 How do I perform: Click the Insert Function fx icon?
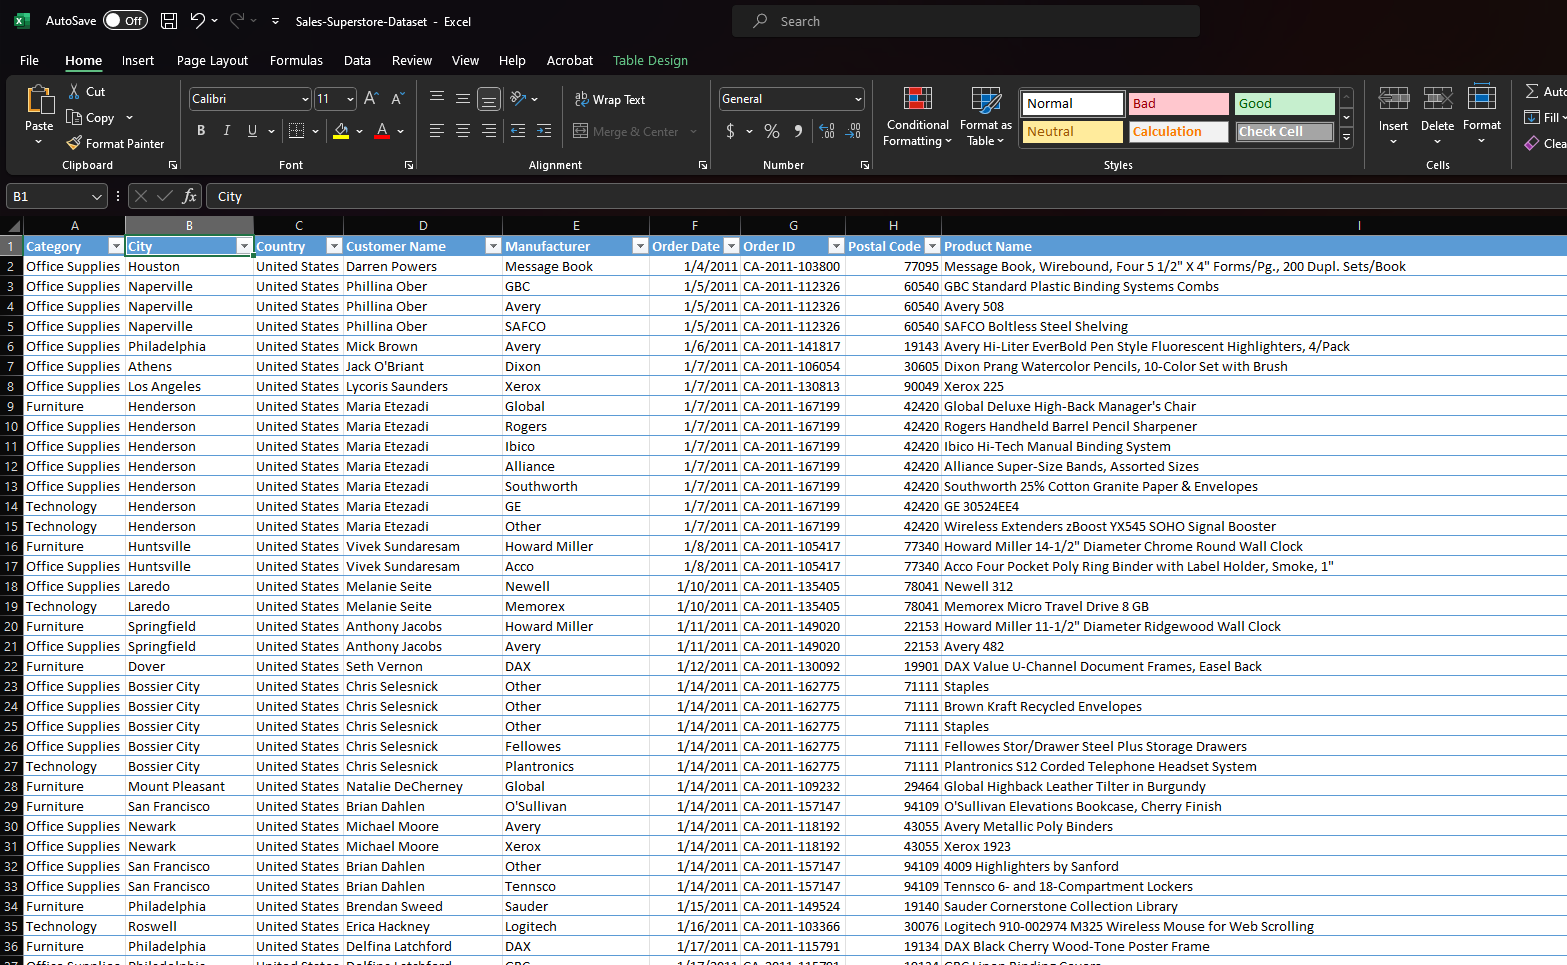189,196
